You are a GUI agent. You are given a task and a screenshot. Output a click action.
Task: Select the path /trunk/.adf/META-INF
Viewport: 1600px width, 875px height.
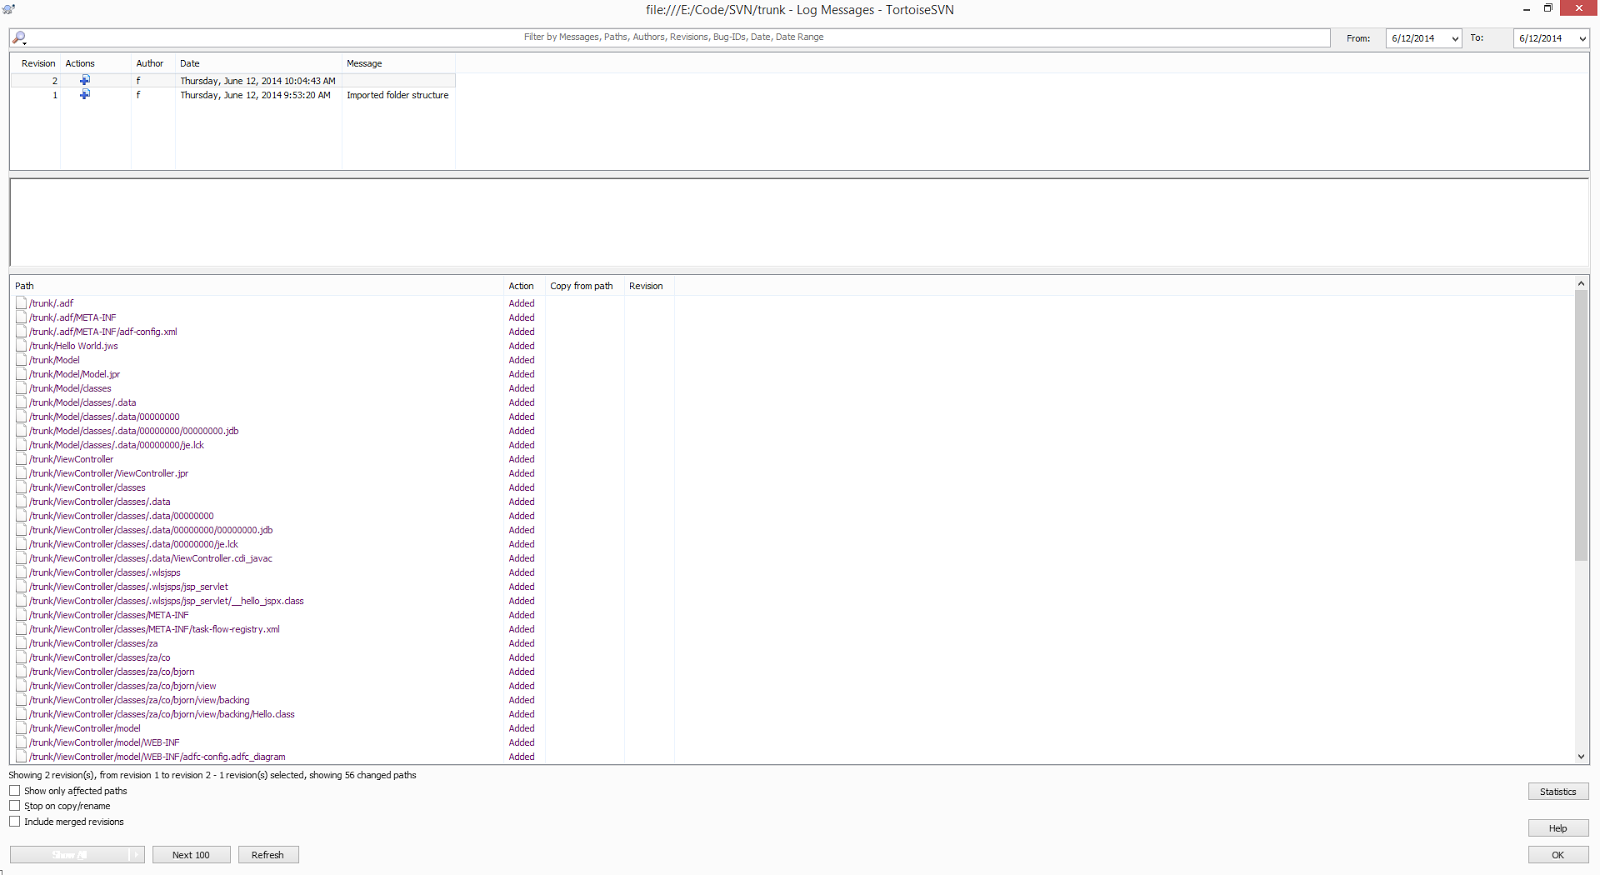(x=72, y=317)
